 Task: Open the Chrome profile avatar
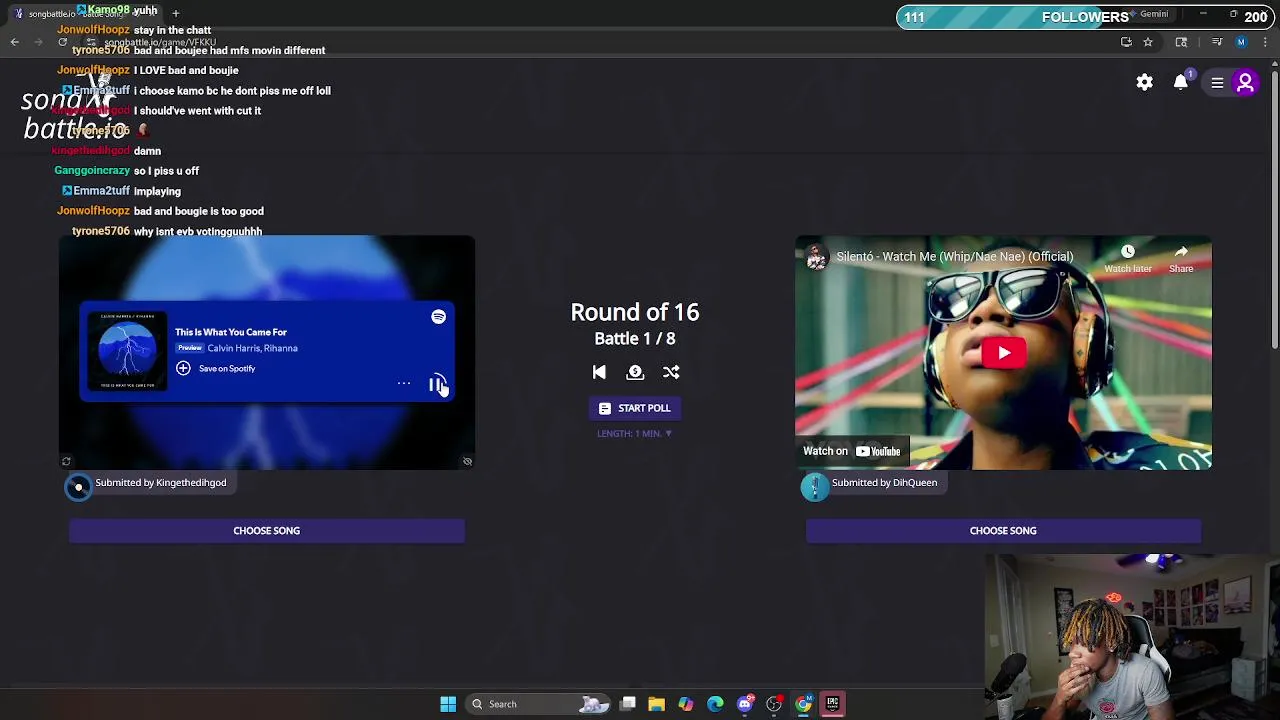click(x=1241, y=42)
